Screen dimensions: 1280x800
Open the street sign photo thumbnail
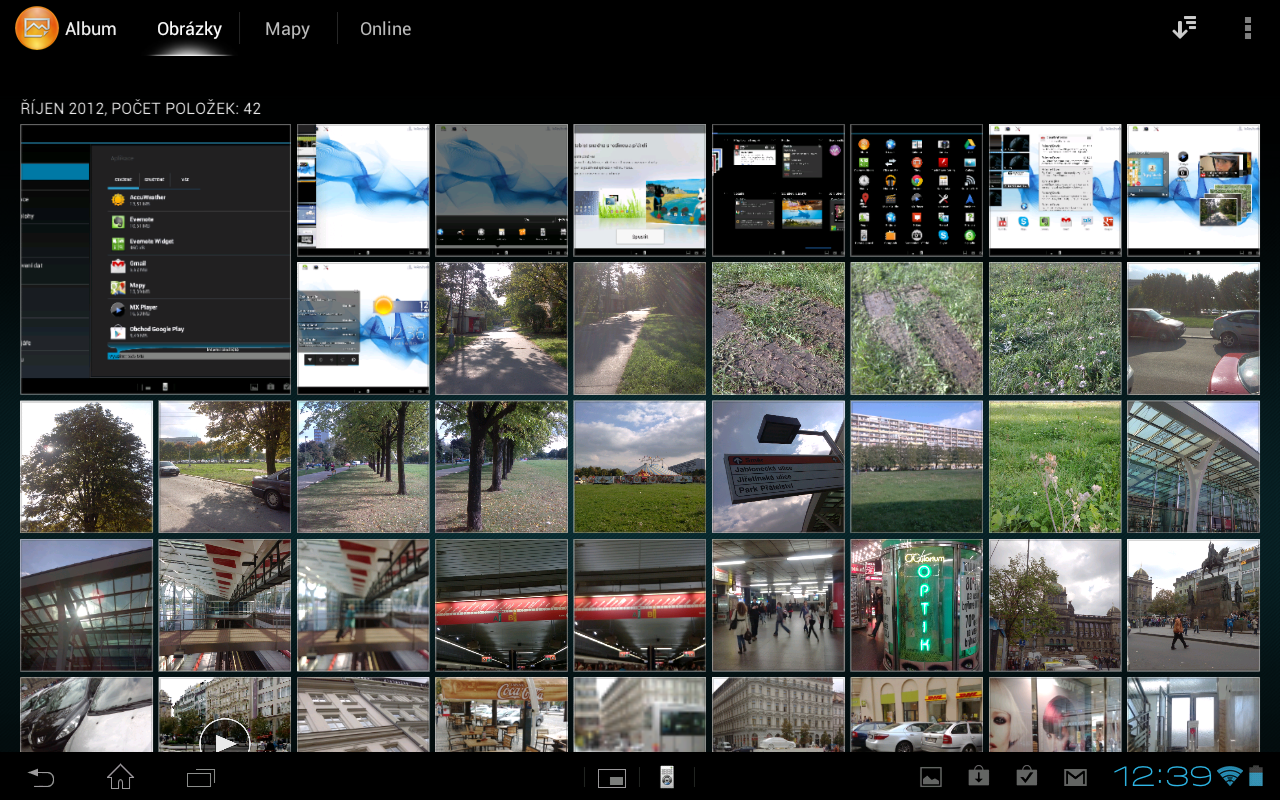[778, 467]
